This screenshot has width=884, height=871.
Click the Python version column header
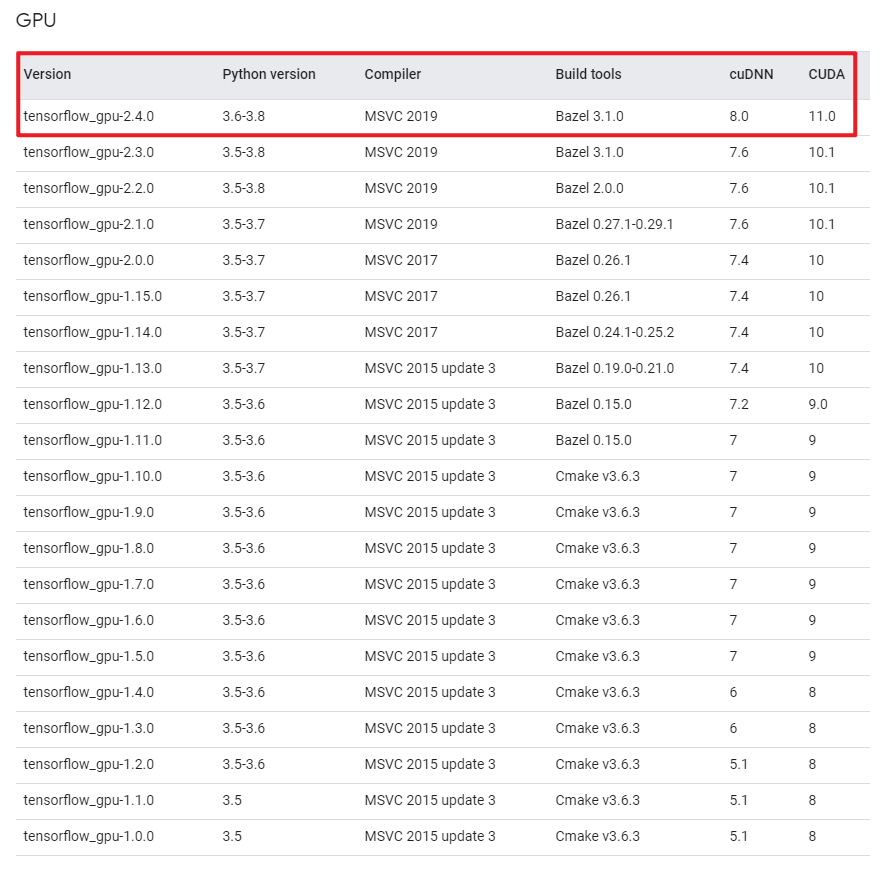(269, 74)
